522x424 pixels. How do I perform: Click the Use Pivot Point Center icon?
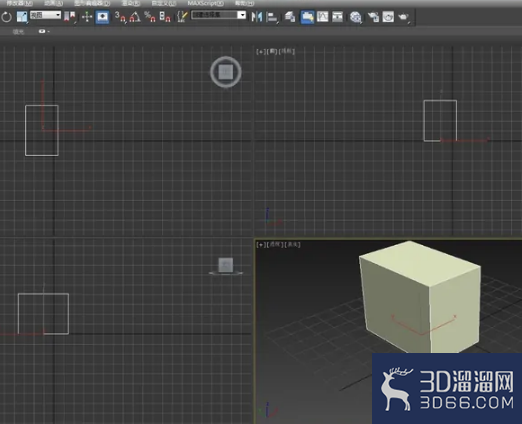[x=70, y=17]
